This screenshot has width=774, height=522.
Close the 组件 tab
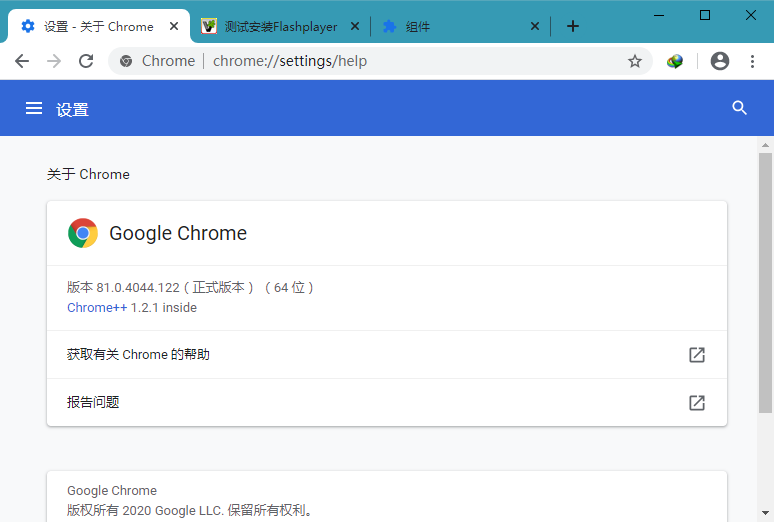click(x=535, y=26)
